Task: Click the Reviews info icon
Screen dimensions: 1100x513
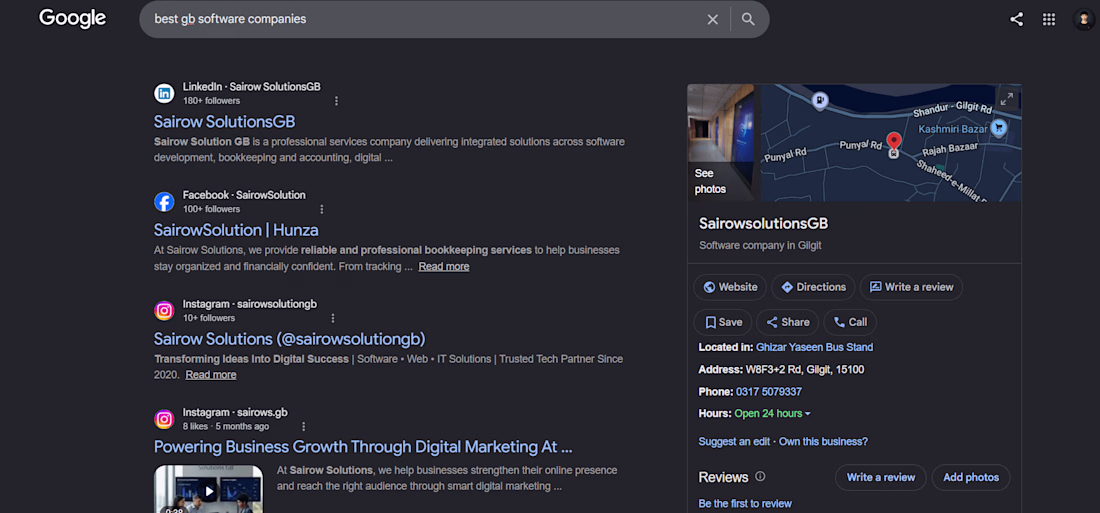Action: (x=760, y=477)
